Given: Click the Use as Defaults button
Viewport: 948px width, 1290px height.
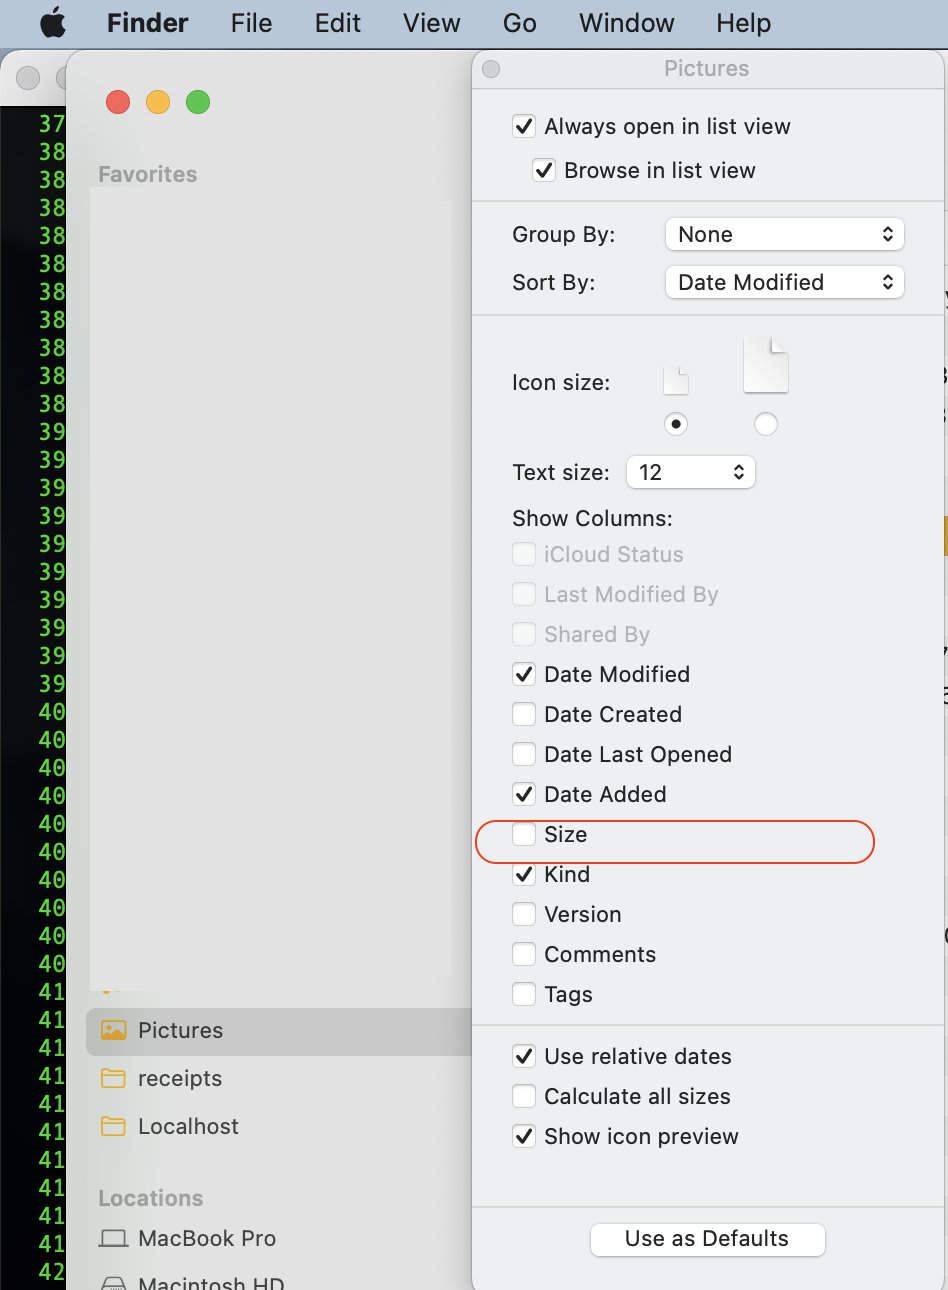Looking at the screenshot, I should 707,1239.
